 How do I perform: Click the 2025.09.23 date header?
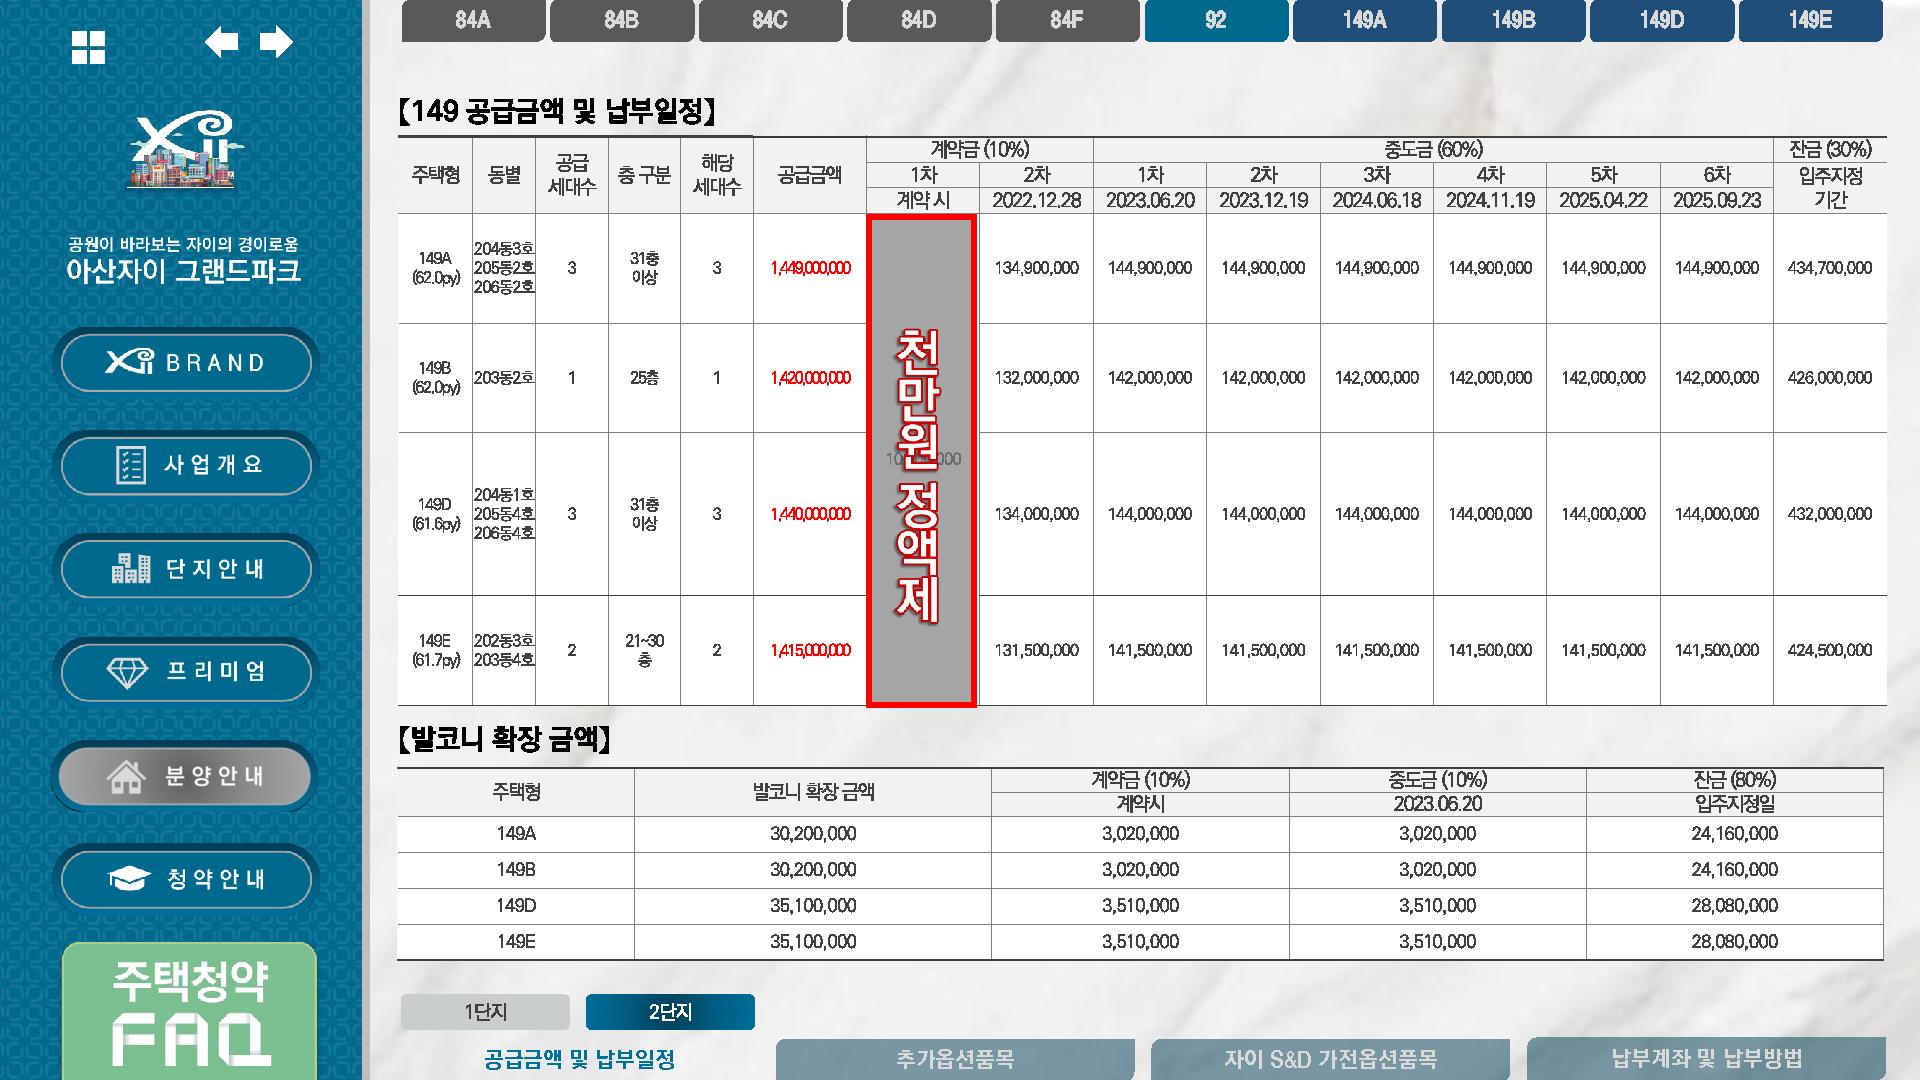[x=1717, y=200]
